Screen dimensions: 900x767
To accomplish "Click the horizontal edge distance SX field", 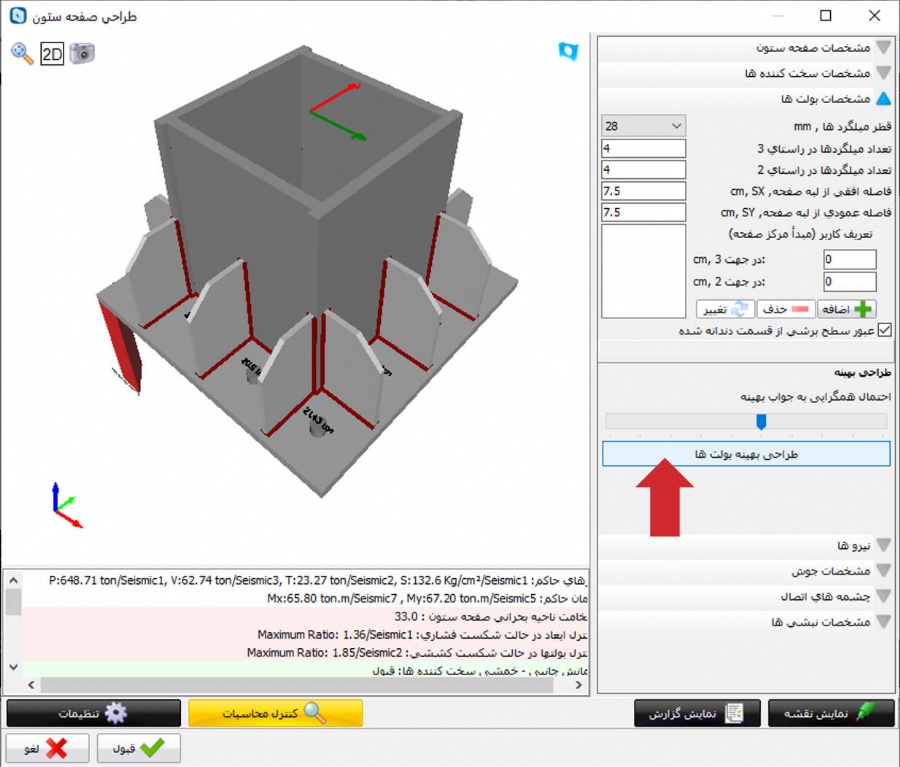I will [x=643, y=191].
